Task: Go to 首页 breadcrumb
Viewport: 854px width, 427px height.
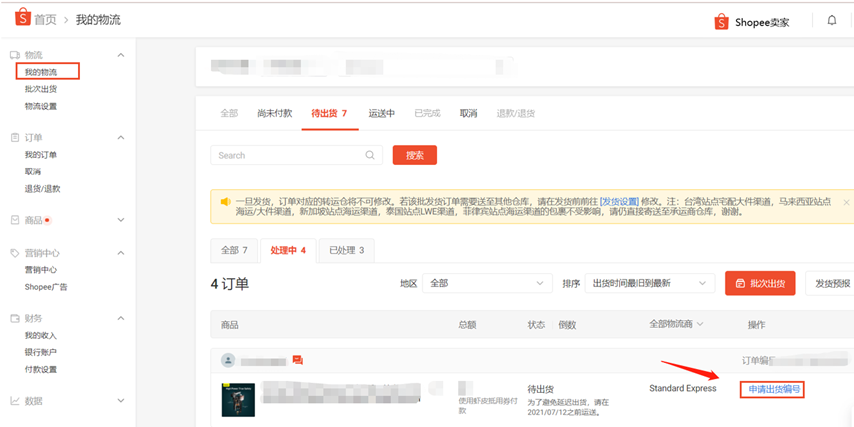Action: [x=45, y=20]
